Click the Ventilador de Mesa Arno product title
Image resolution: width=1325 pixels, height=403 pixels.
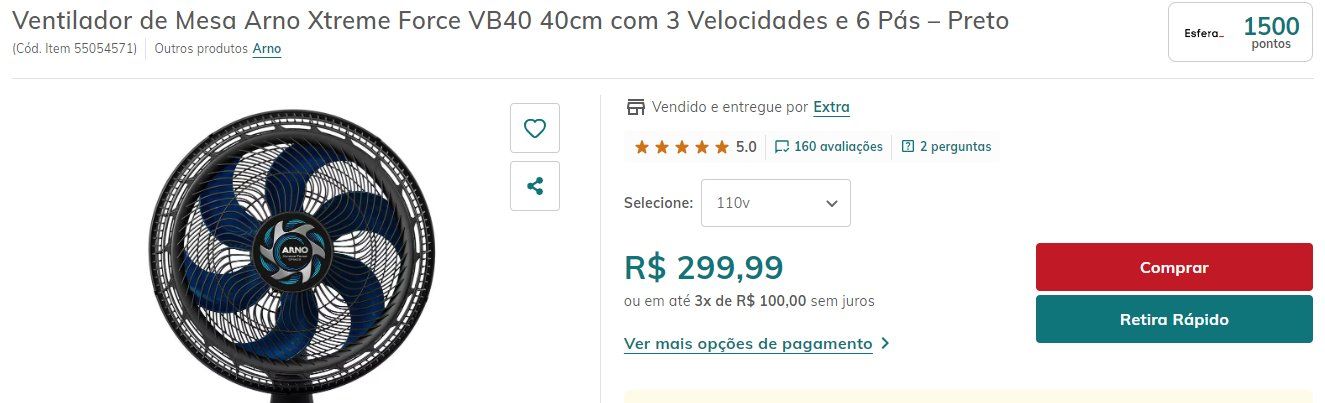click(x=510, y=20)
